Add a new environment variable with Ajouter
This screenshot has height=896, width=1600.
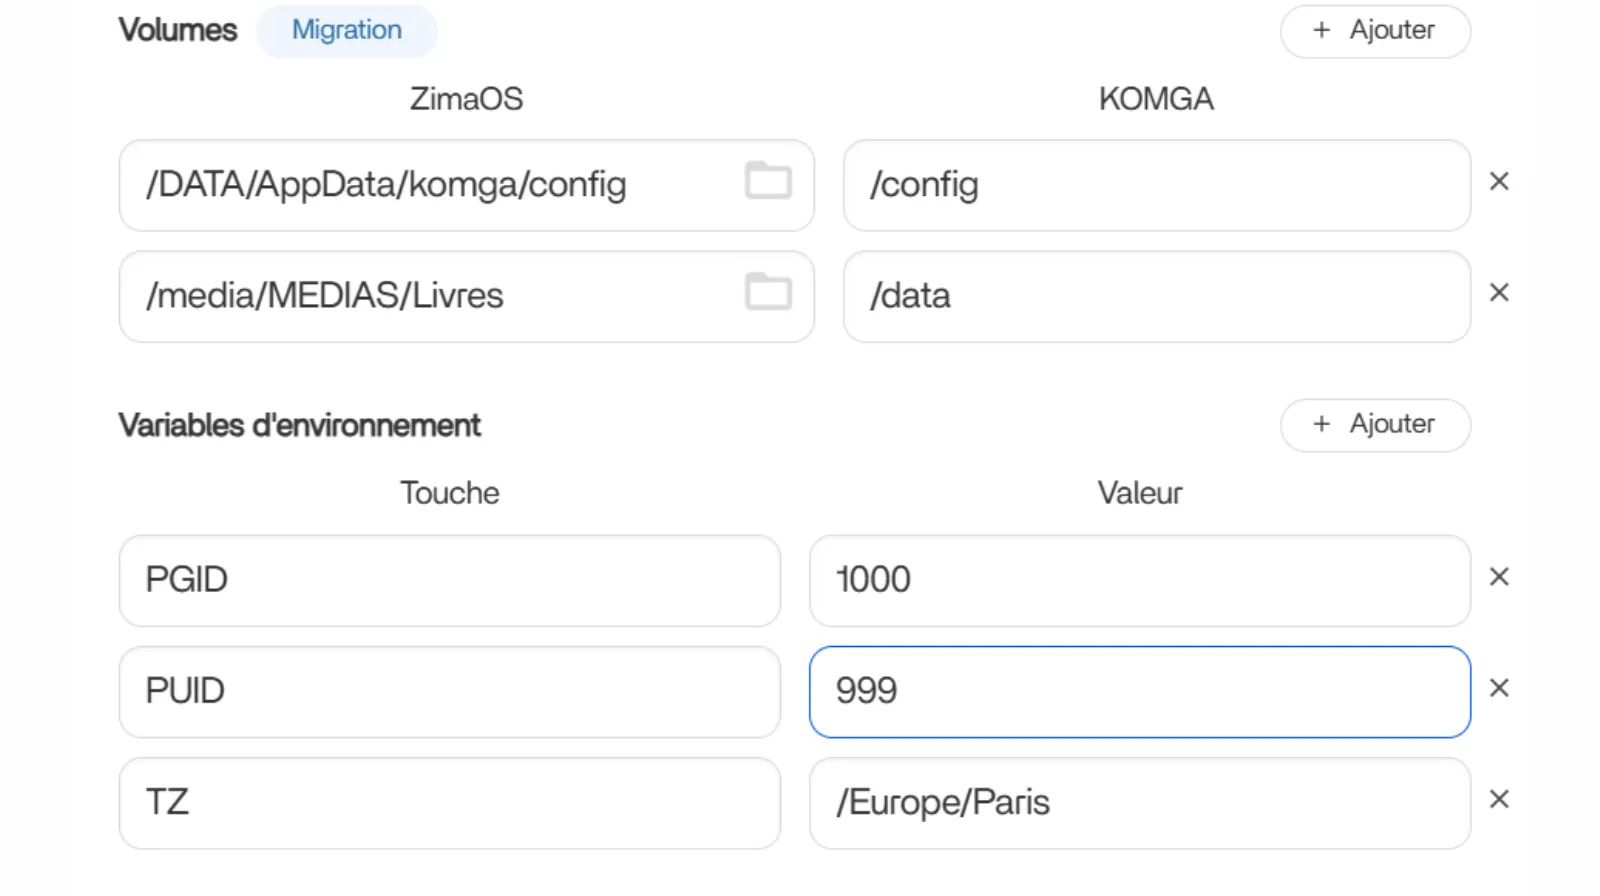tap(1374, 425)
